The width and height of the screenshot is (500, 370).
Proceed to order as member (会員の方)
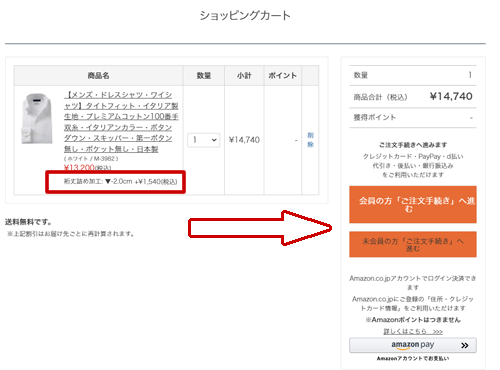(413, 204)
